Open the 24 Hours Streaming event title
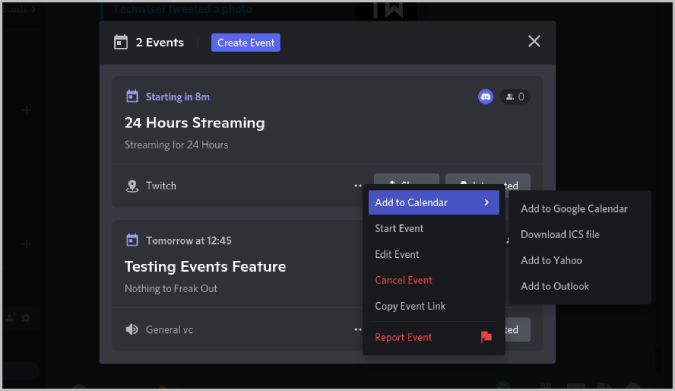The height and width of the screenshot is (391, 675). pos(195,123)
